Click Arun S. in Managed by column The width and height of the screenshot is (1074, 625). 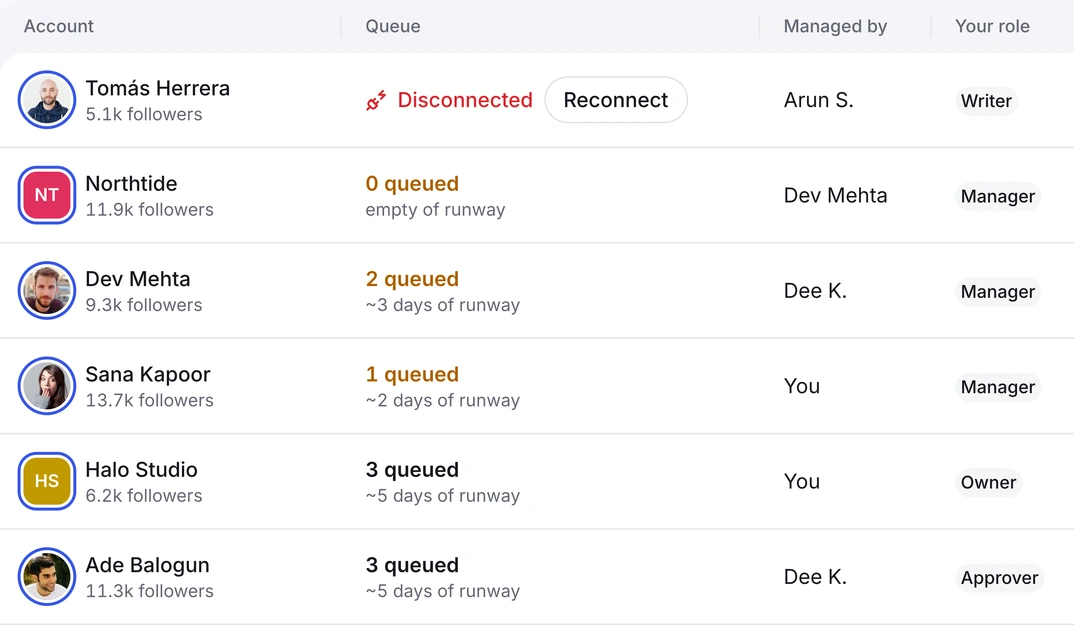pos(819,100)
